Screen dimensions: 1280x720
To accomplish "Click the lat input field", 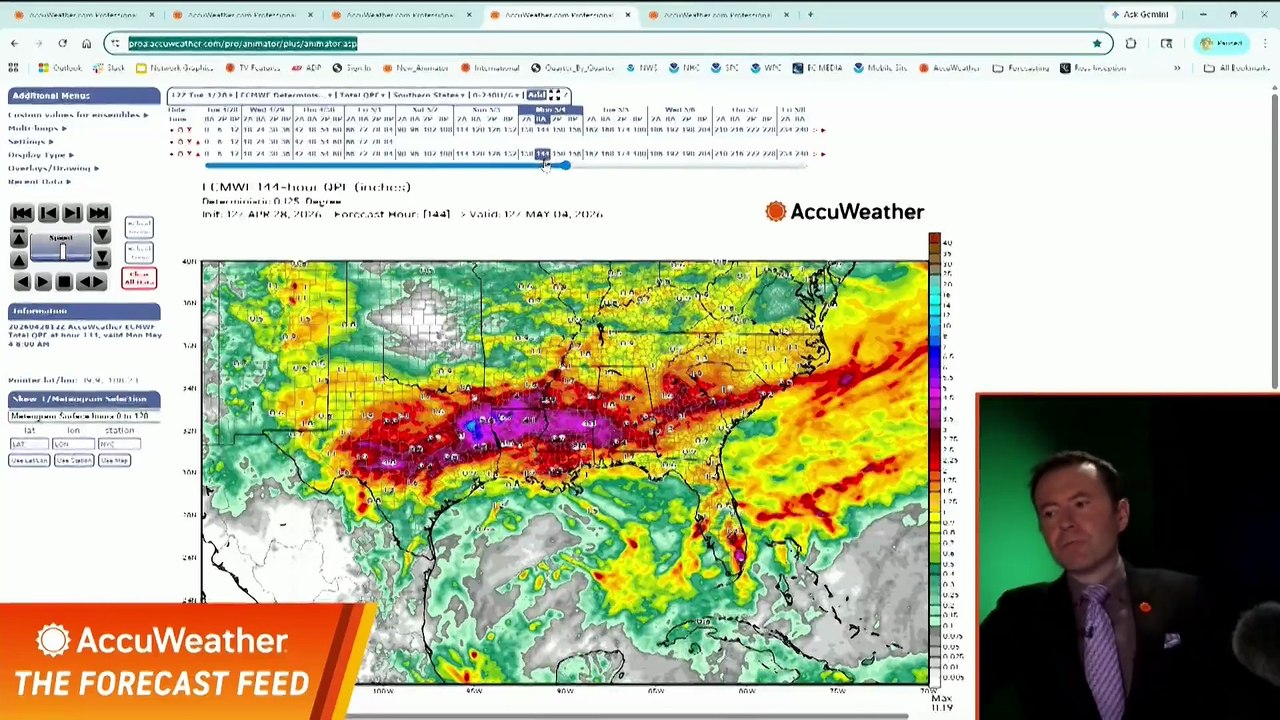I will pyautogui.click(x=29, y=444).
